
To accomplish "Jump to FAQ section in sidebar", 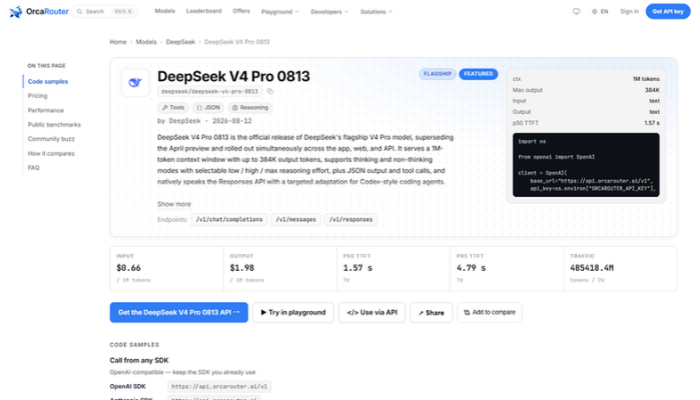I will (33, 168).
